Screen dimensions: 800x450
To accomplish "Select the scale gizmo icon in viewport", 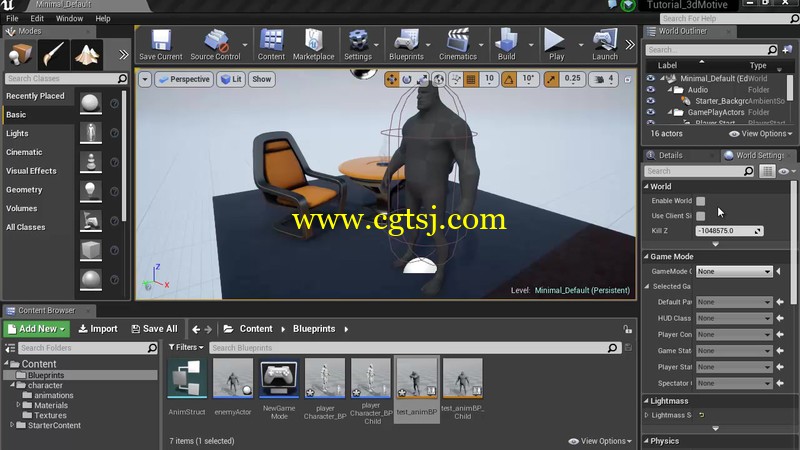I will click(x=422, y=79).
